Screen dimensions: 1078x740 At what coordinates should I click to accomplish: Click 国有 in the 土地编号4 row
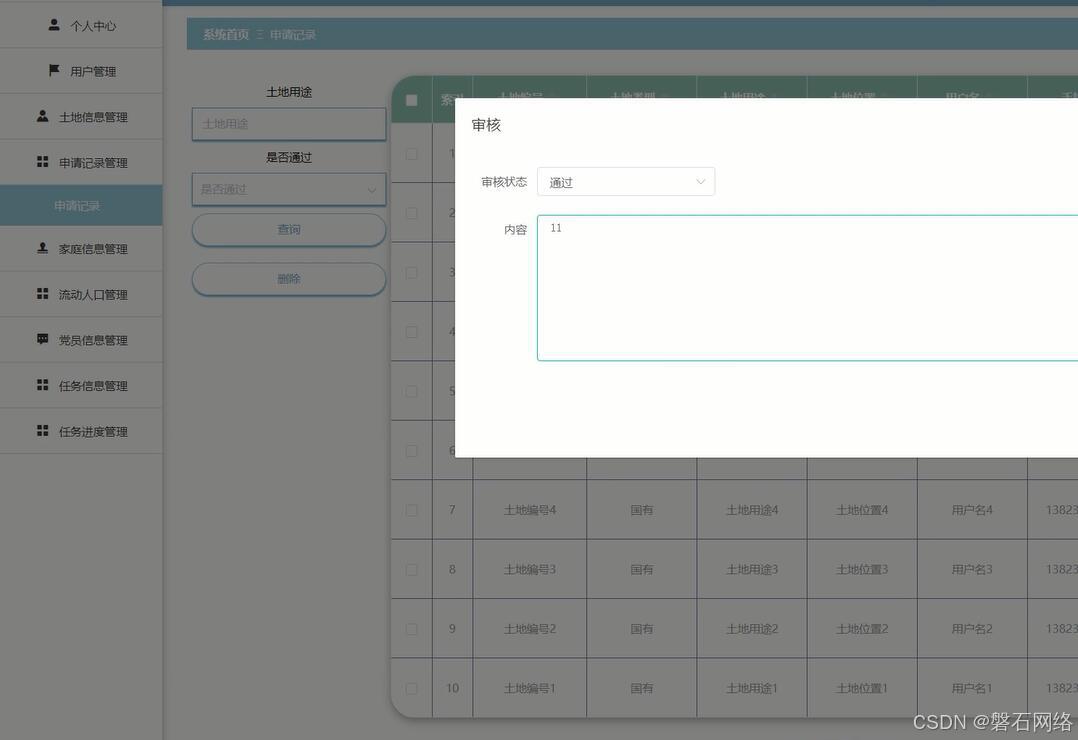point(641,510)
